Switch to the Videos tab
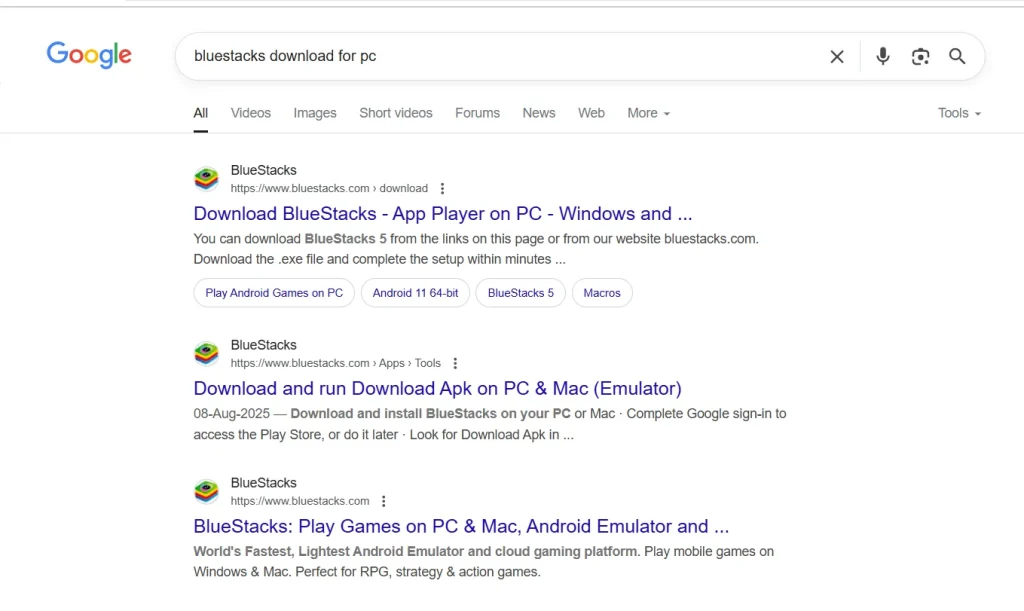The image size is (1024, 611). point(250,113)
